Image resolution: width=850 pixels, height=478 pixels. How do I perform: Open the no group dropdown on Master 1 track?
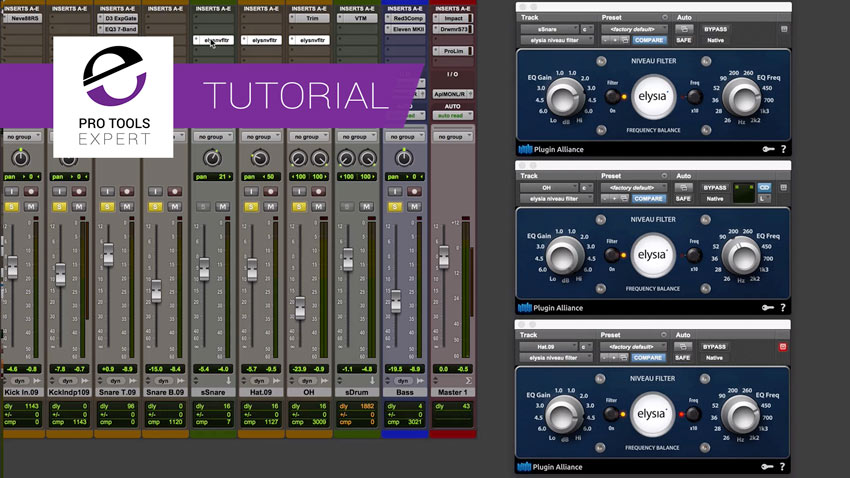click(452, 137)
